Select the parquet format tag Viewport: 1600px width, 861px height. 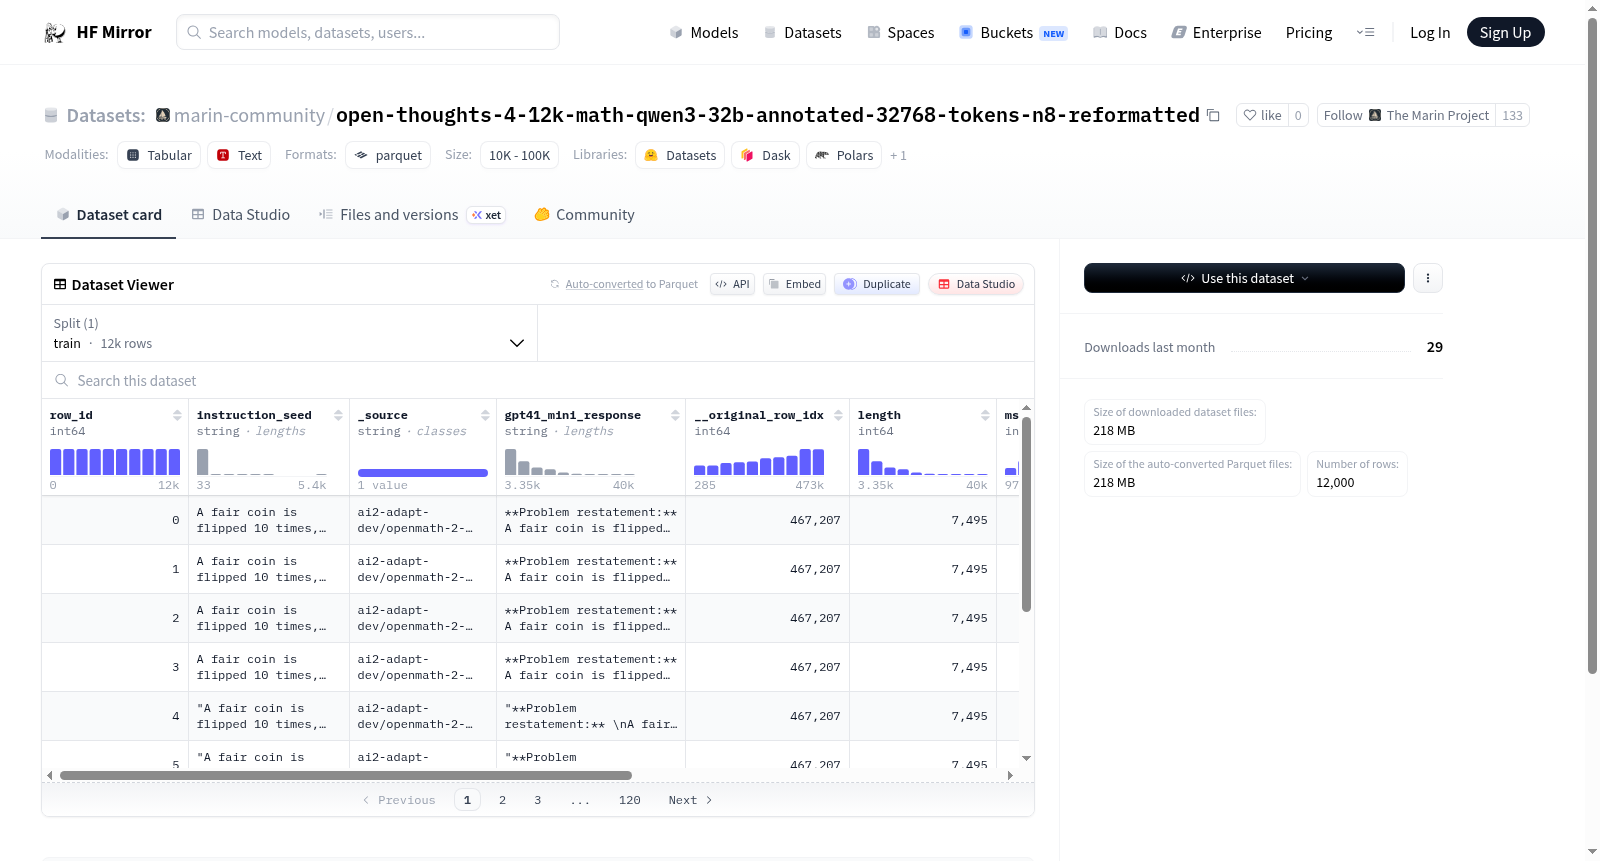388,155
